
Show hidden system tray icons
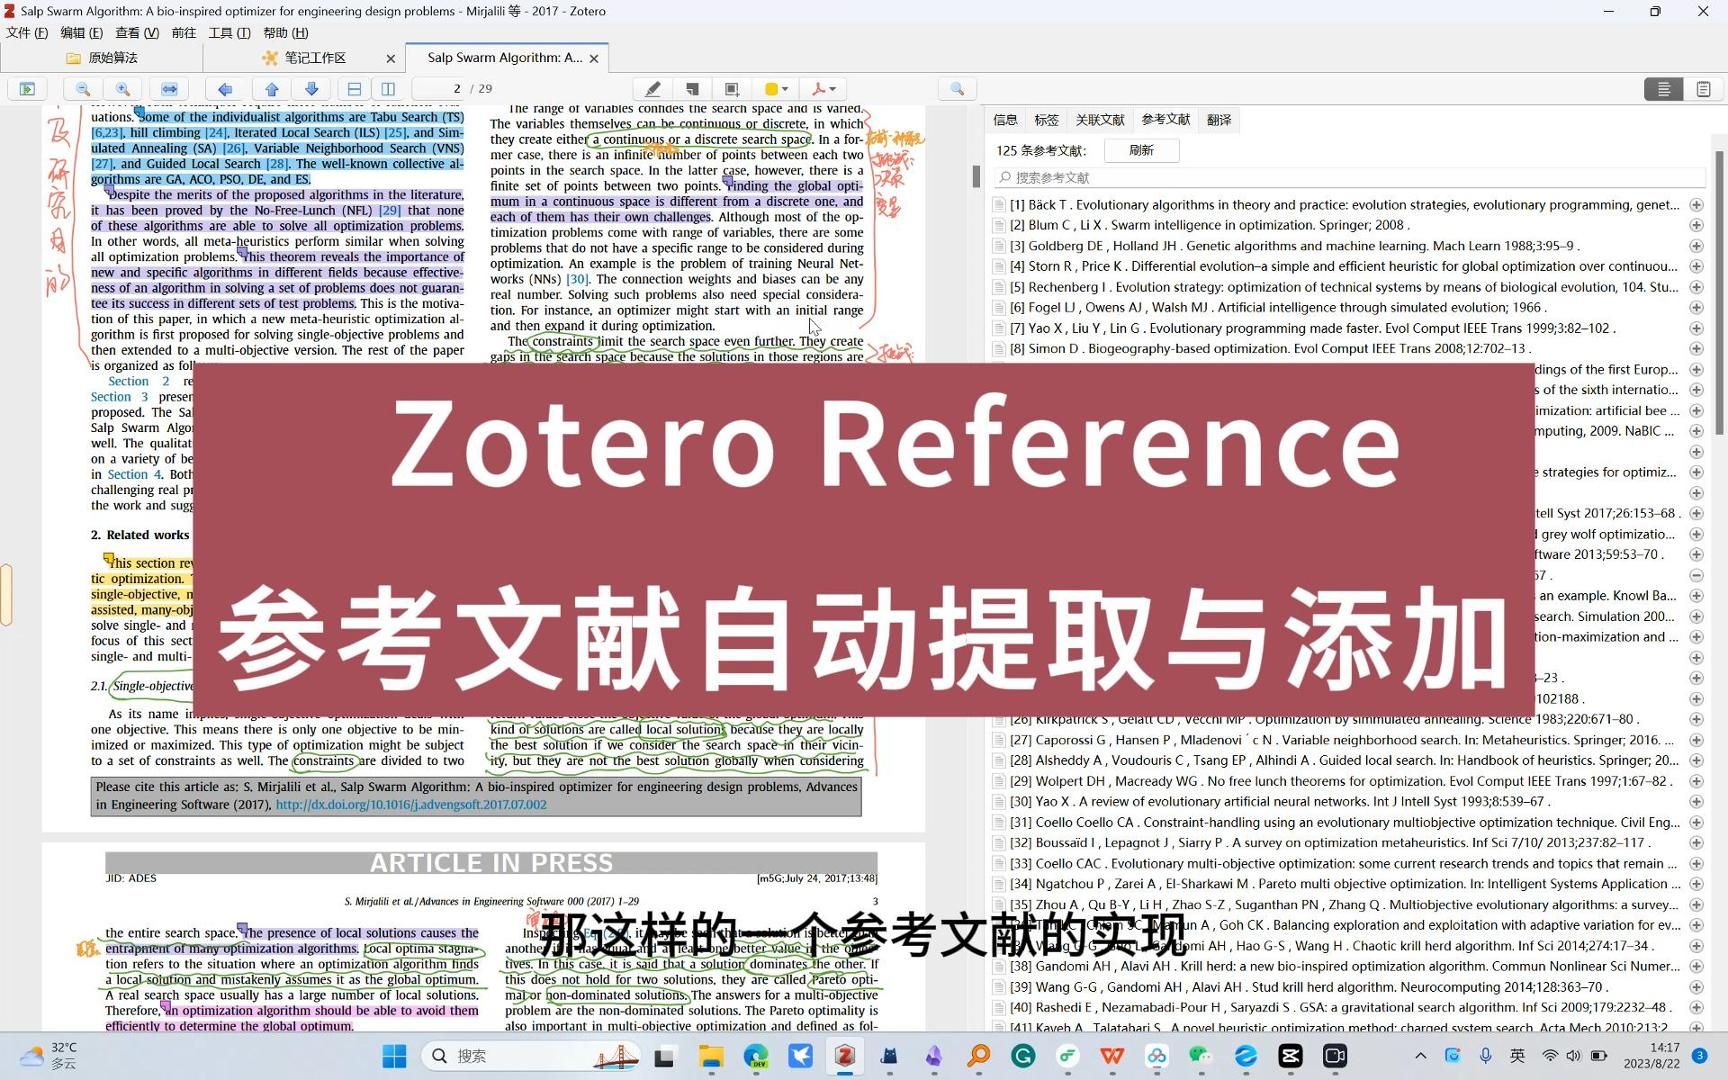coord(1420,1056)
